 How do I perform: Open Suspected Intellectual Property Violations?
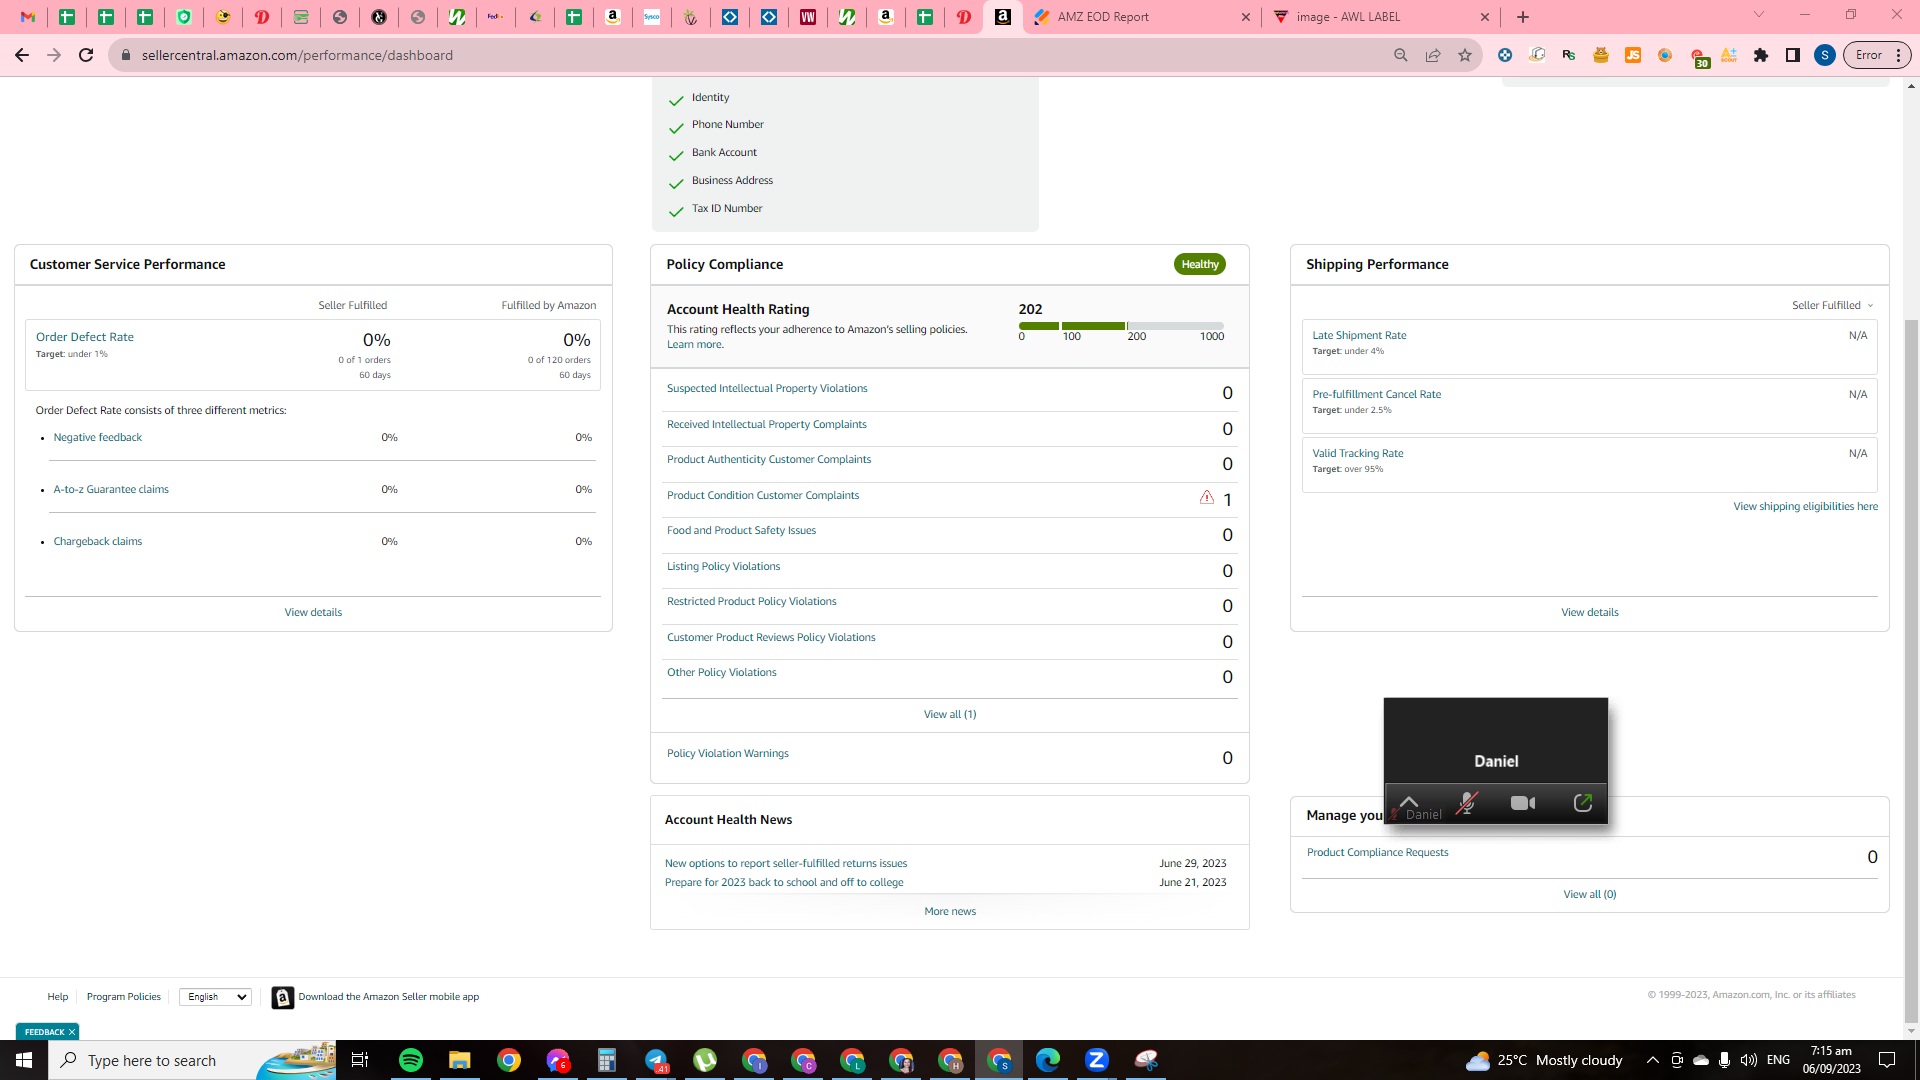[767, 389]
